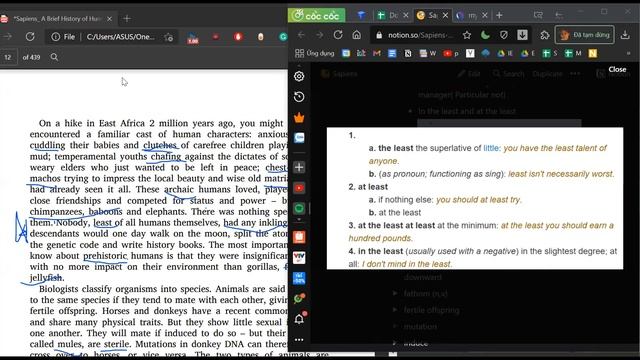The height and width of the screenshot is (360, 640).
Task: Open the shield ad-block icon
Action: [x=504, y=36]
